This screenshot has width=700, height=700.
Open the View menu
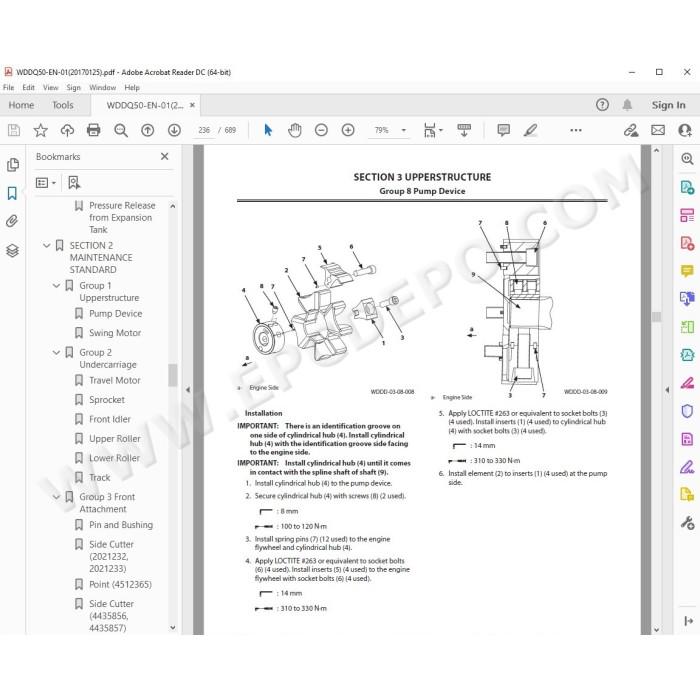point(50,88)
